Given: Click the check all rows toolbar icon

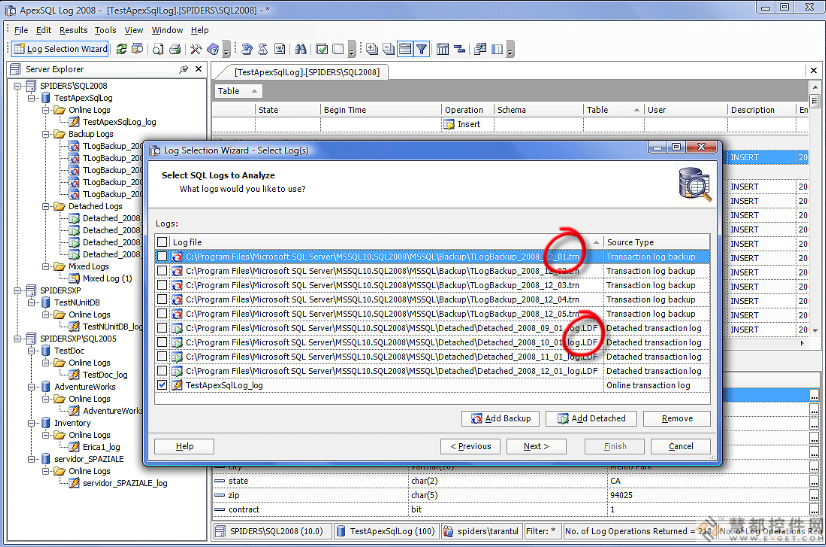Looking at the screenshot, I should (x=322, y=49).
